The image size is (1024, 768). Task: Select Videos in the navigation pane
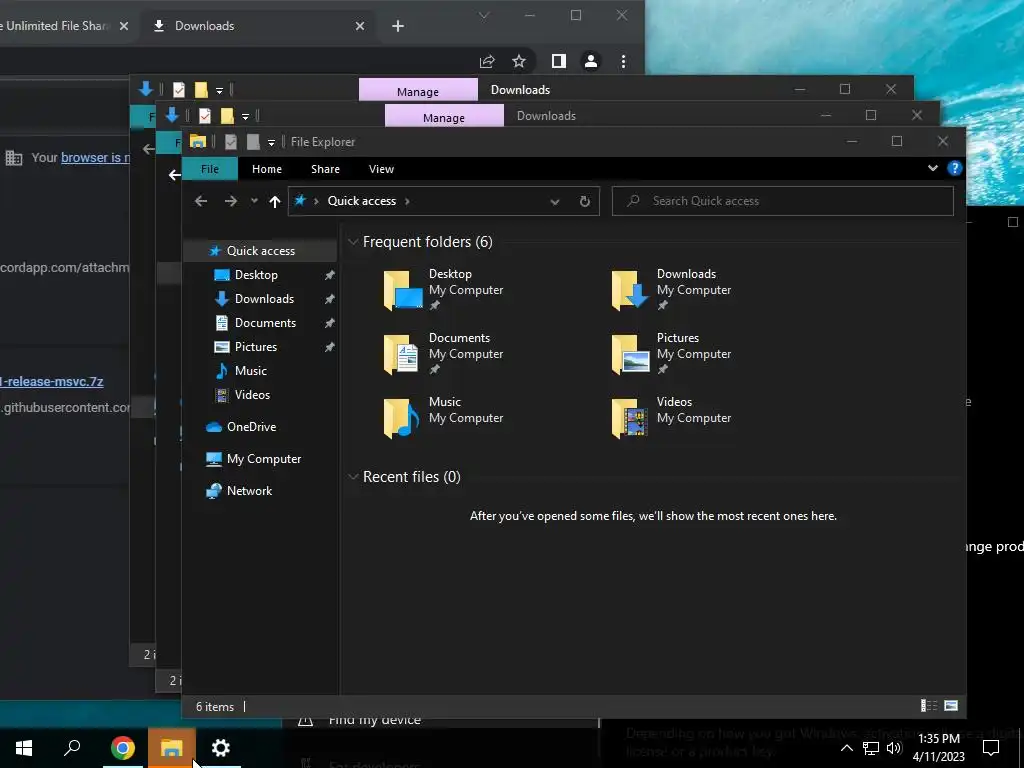click(x=251, y=394)
